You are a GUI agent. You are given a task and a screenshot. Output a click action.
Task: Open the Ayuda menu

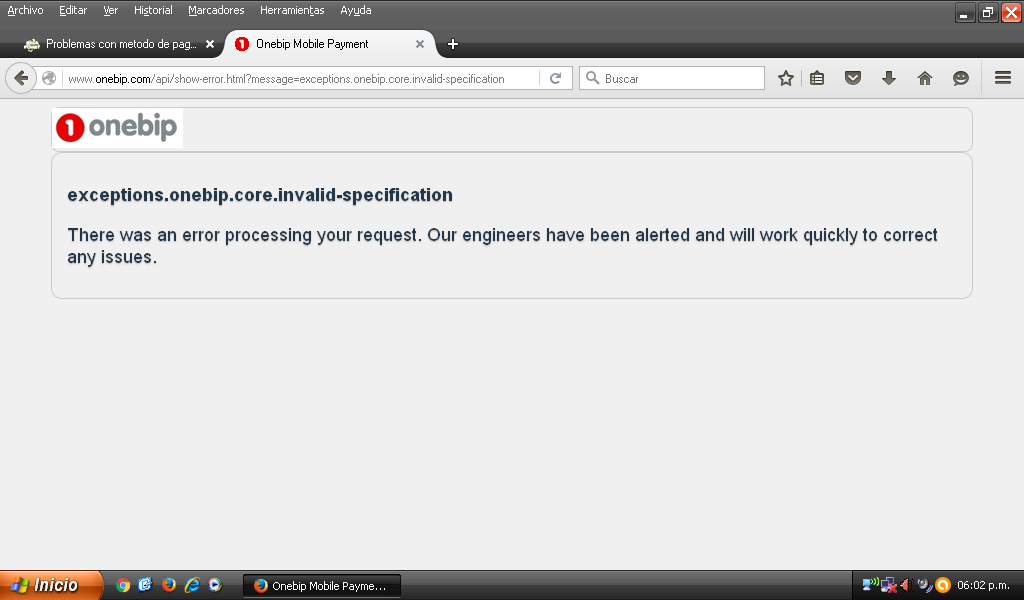[356, 10]
